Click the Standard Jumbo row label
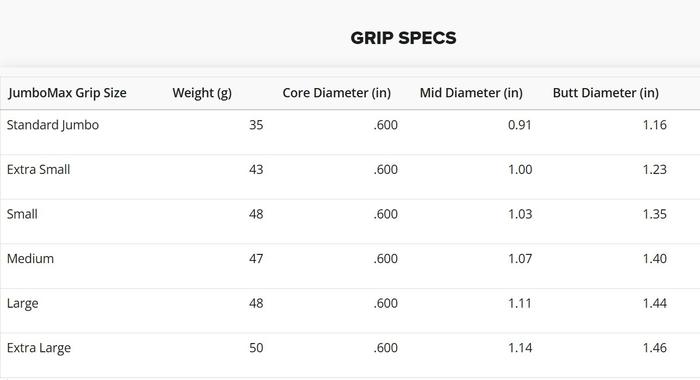This screenshot has height=380, width=700. (x=53, y=125)
